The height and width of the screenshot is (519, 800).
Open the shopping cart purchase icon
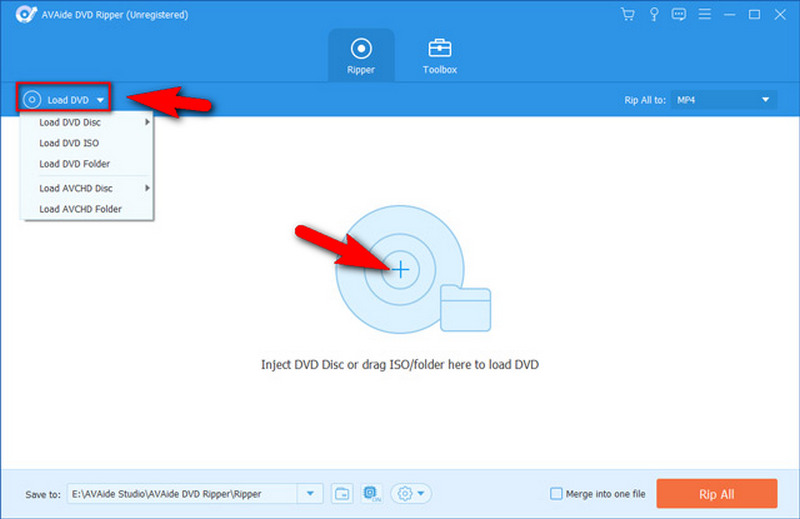[628, 14]
